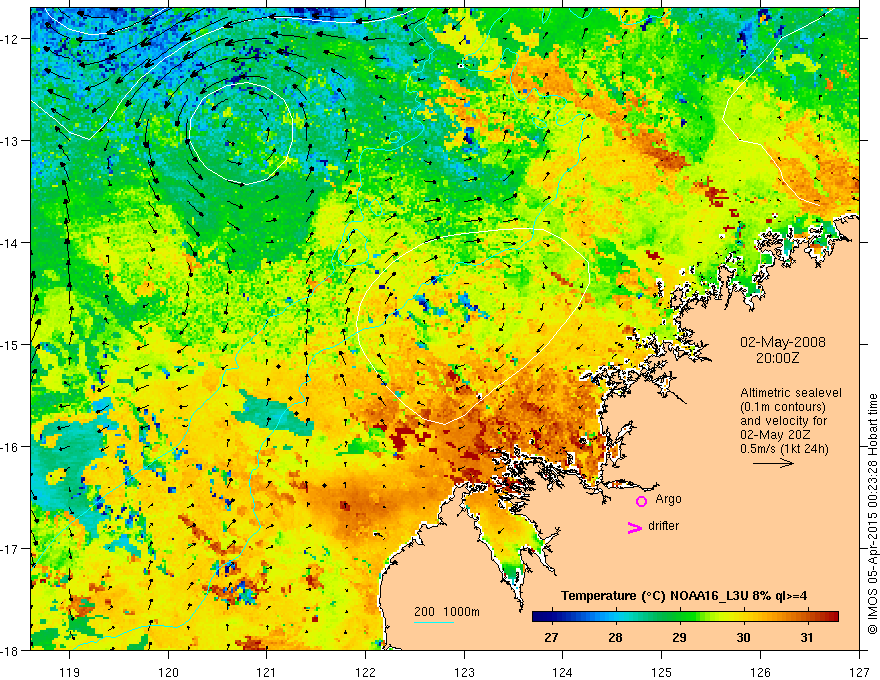Click the color bar value '29'
Image resolution: width=880 pixels, height=680 pixels.
coord(679,637)
